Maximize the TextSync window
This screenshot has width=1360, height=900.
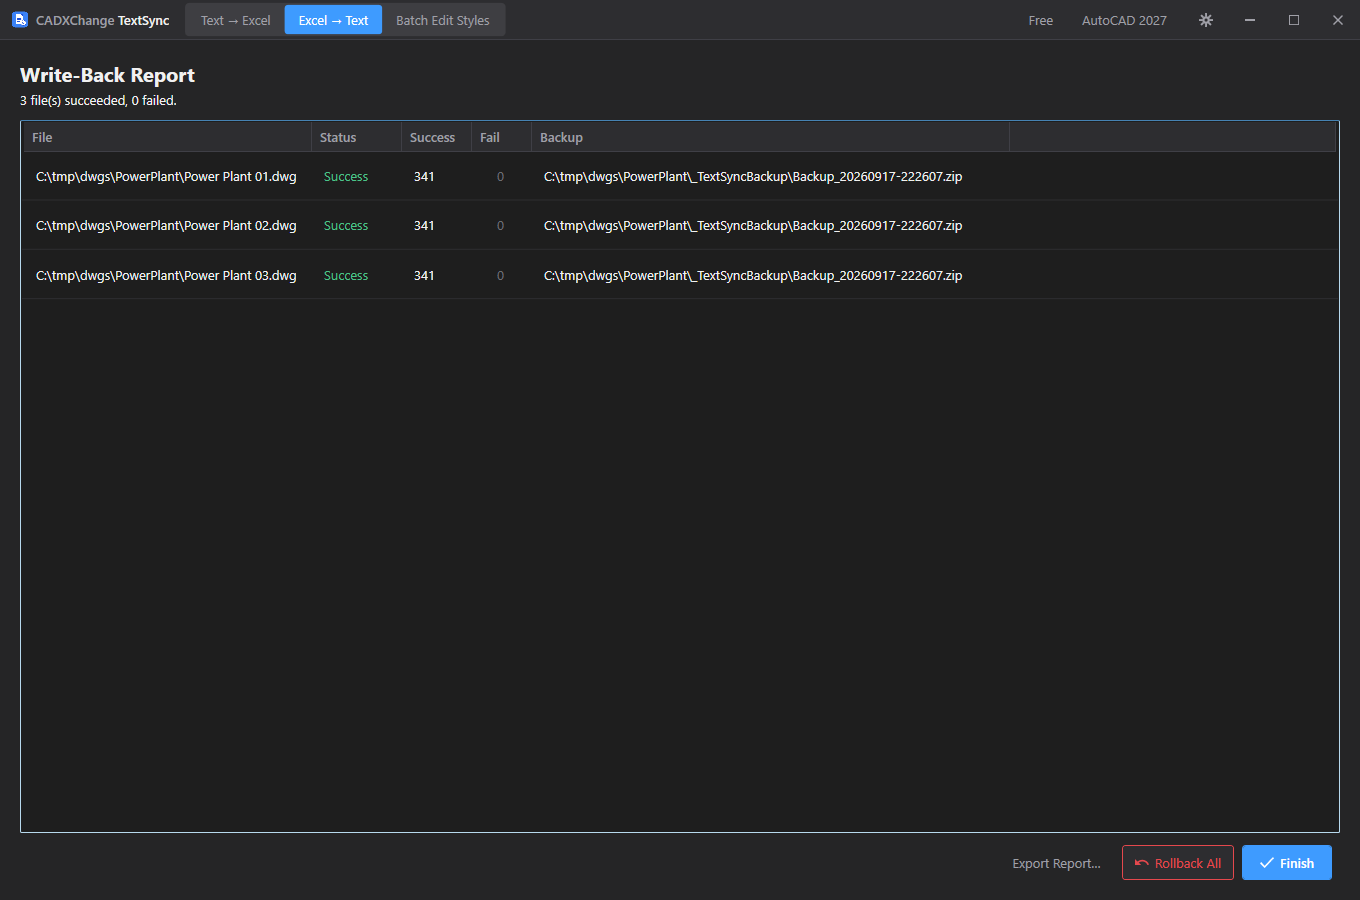(x=1294, y=20)
